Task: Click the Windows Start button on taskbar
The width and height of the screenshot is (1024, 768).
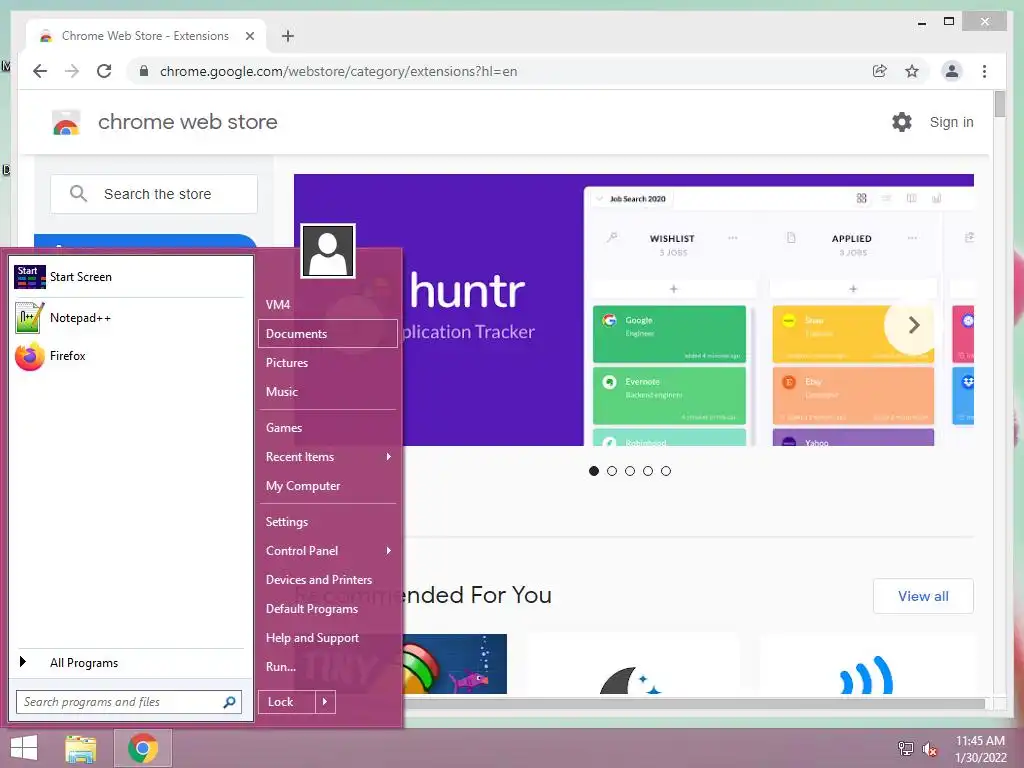Action: pos(24,748)
